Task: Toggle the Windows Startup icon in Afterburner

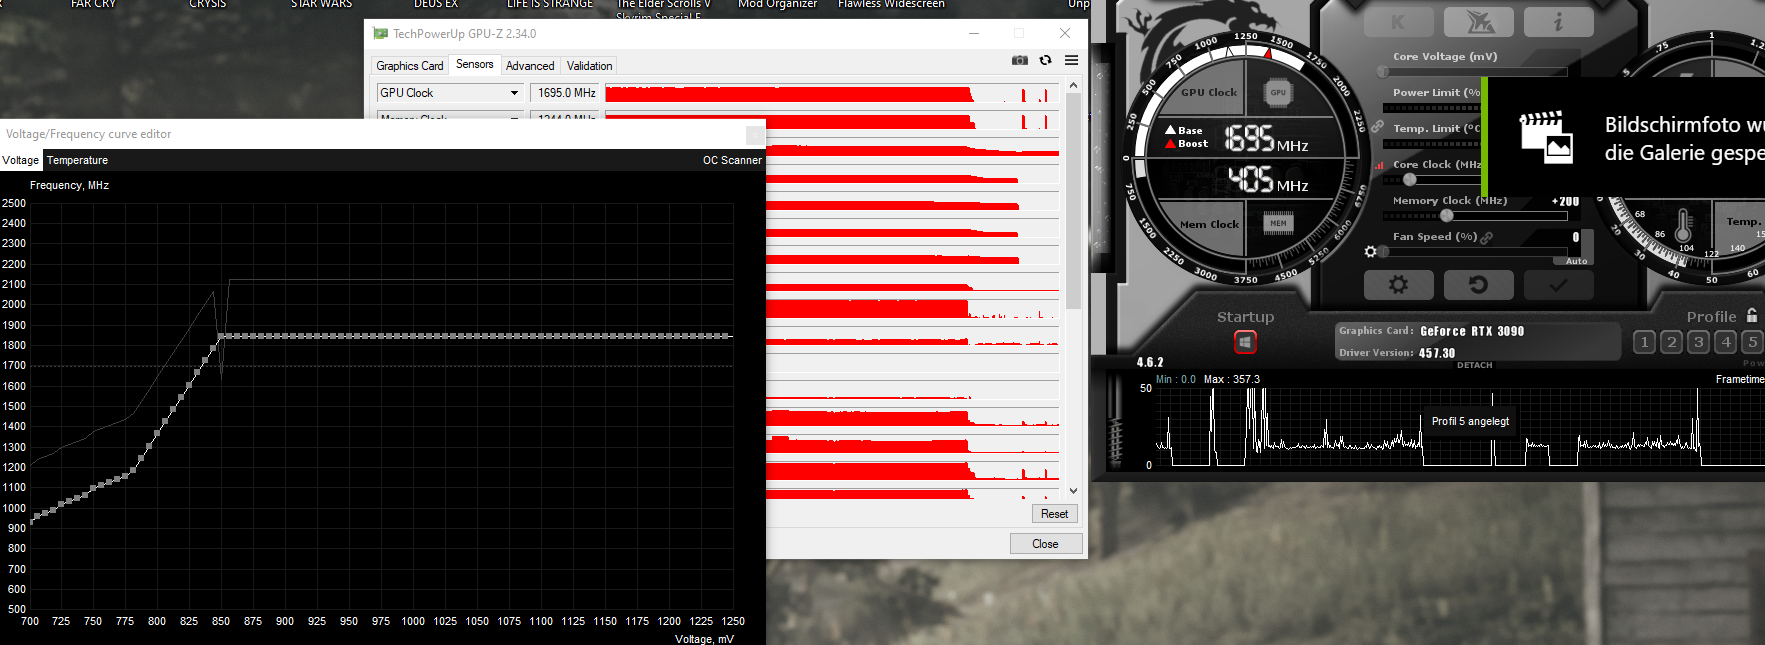Action: point(1245,342)
